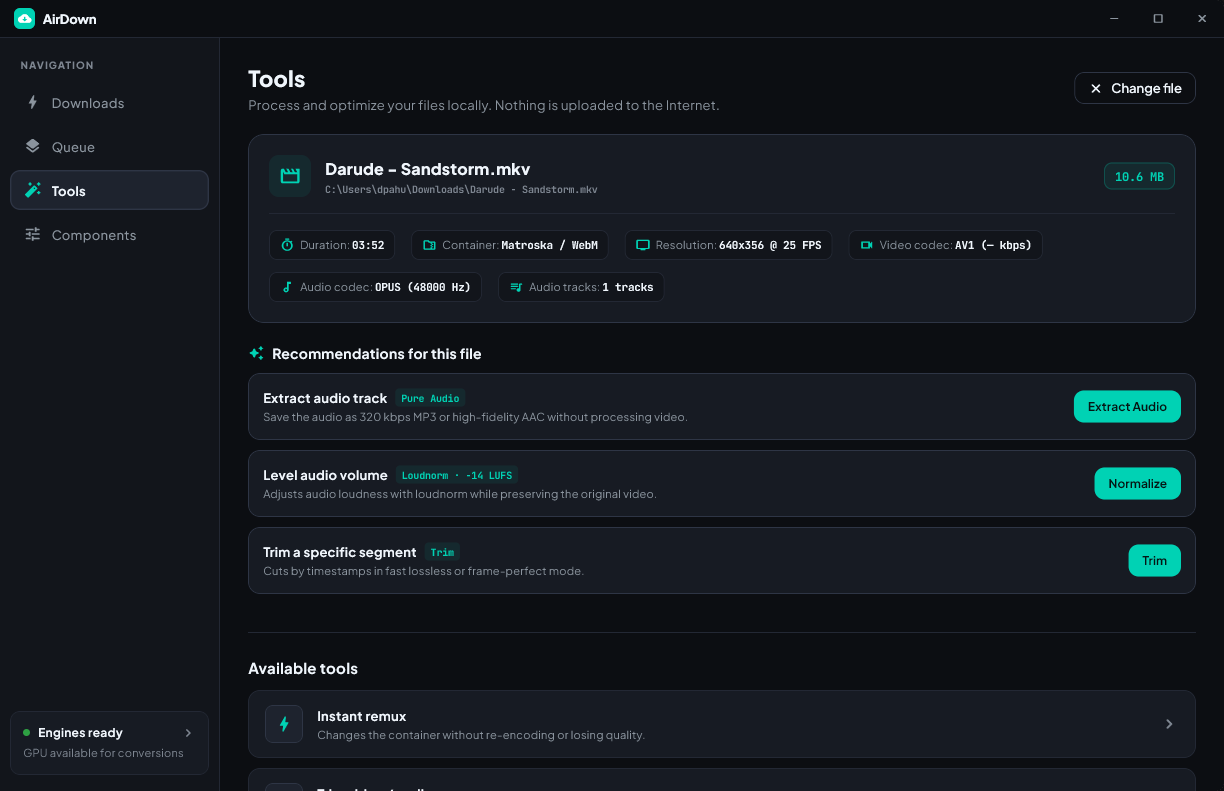
Task: Click the X icon in Change file
Action: [x=1096, y=88]
